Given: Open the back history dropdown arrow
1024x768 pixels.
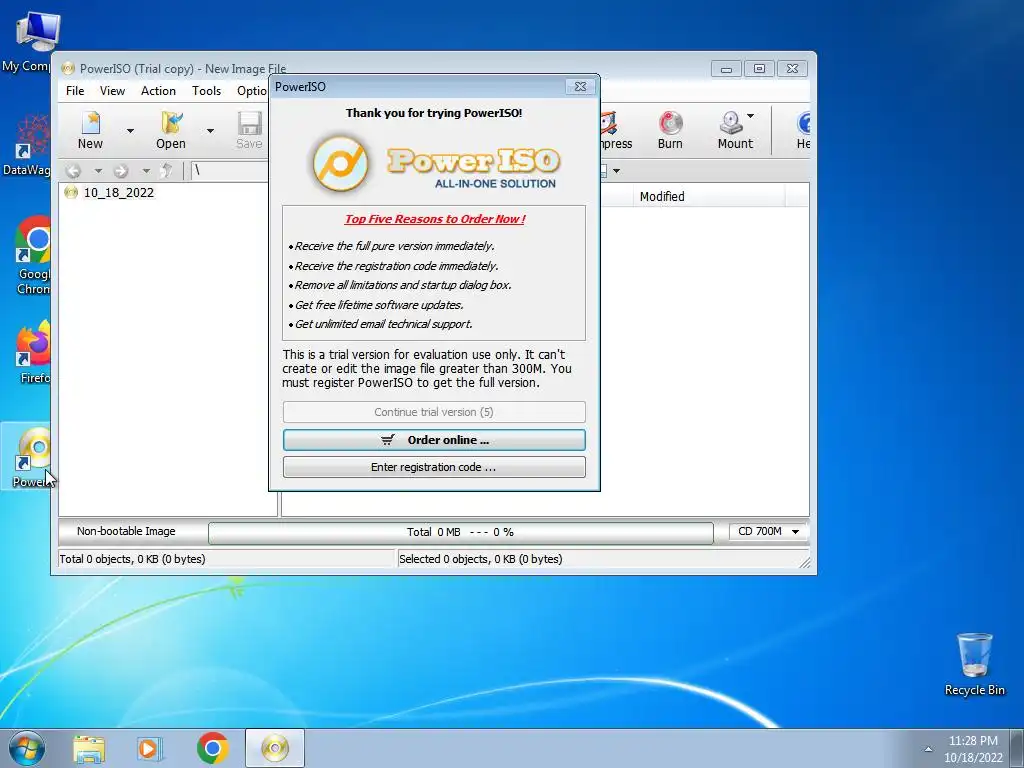Looking at the screenshot, I should coord(98,171).
